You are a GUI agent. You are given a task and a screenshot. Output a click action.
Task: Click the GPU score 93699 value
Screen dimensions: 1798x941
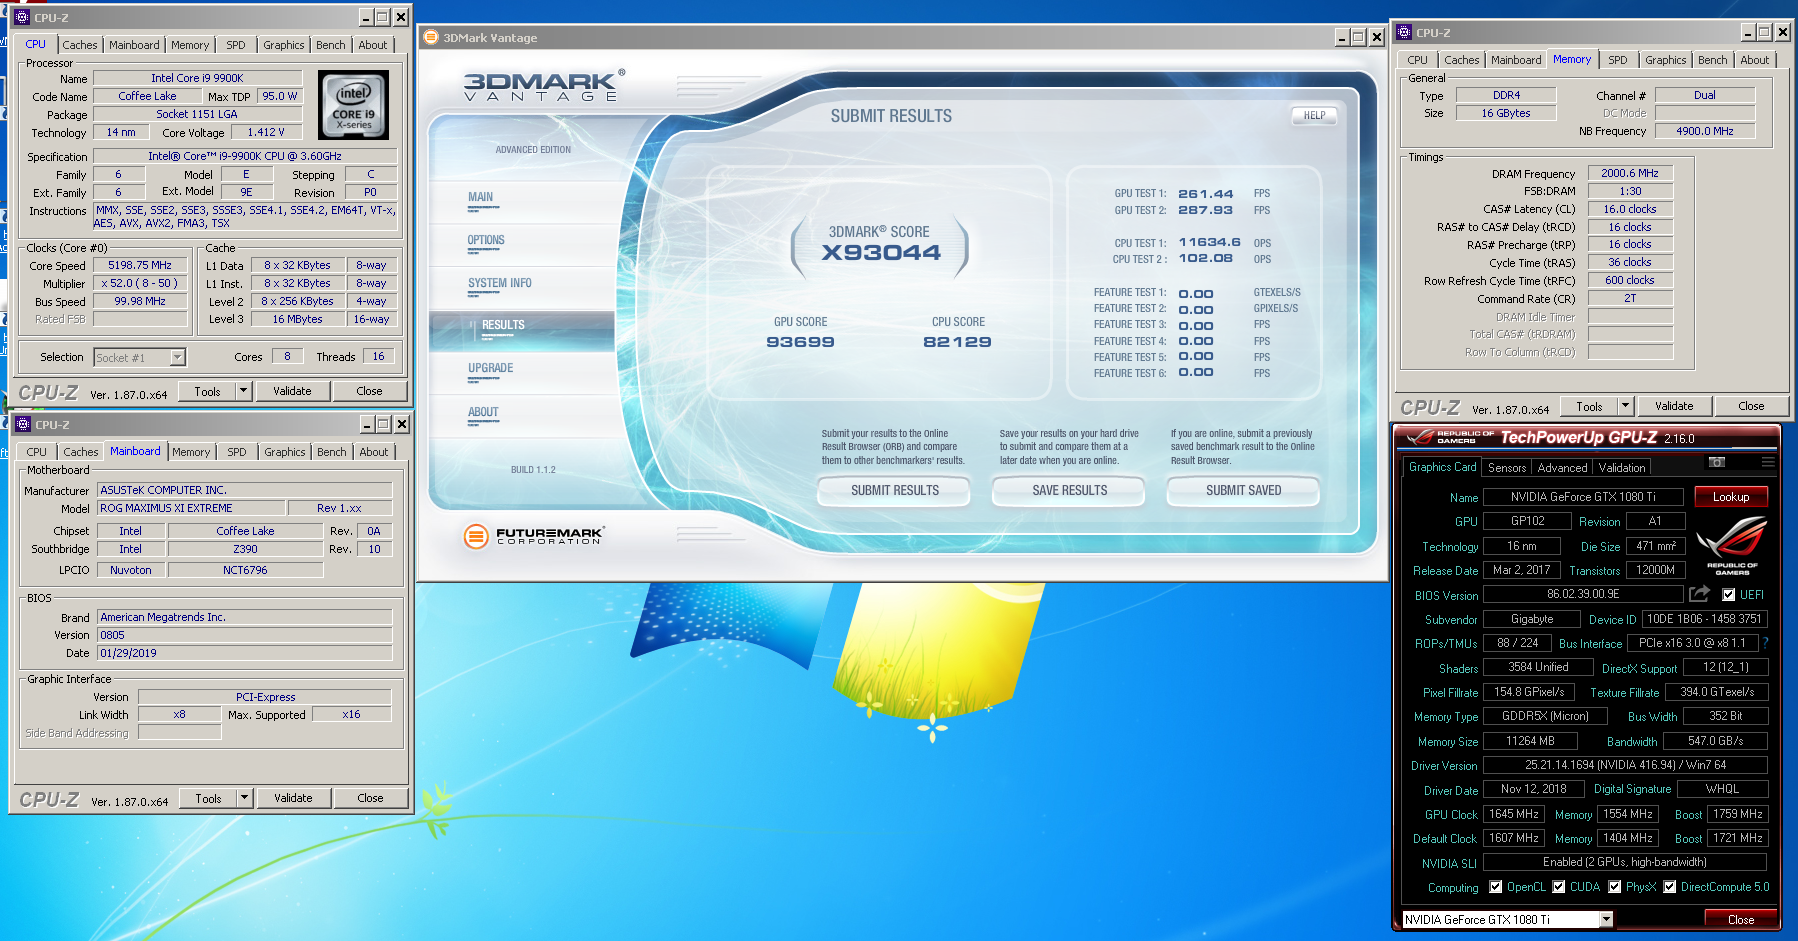coord(800,342)
